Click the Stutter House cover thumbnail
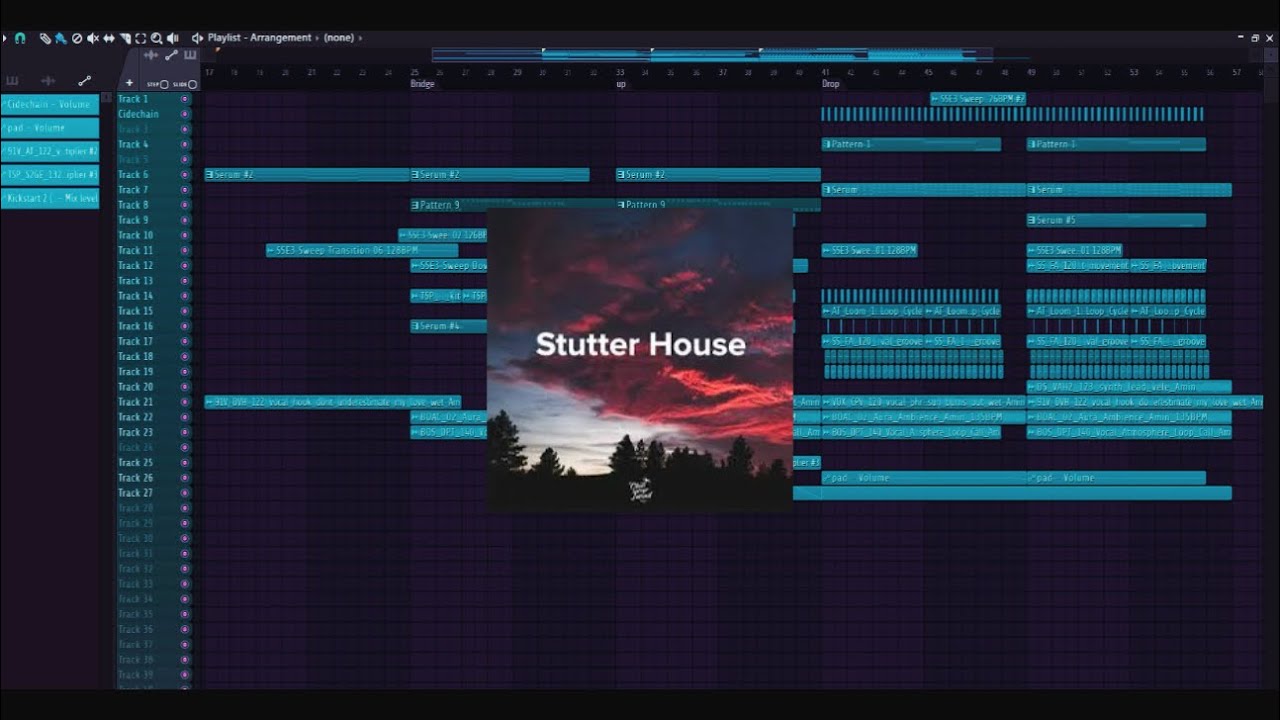 [640, 360]
